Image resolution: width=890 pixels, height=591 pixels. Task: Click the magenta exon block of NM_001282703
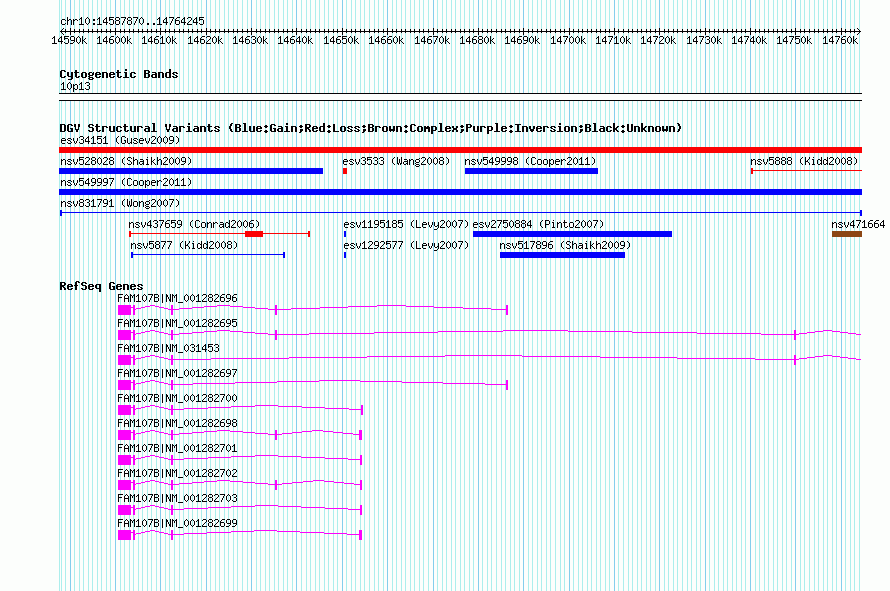click(x=125, y=510)
